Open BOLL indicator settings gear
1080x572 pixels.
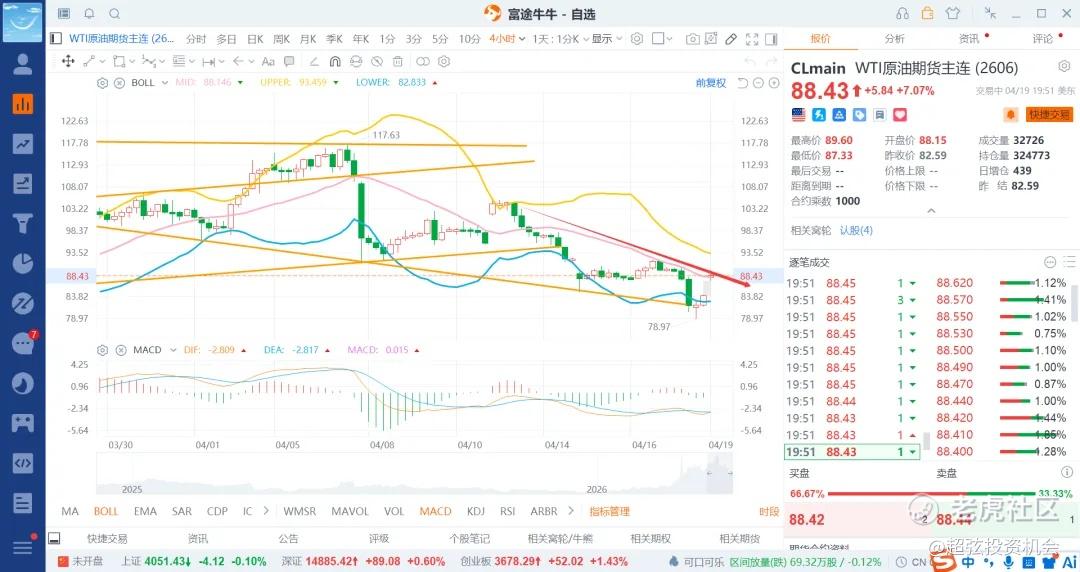click(x=102, y=83)
